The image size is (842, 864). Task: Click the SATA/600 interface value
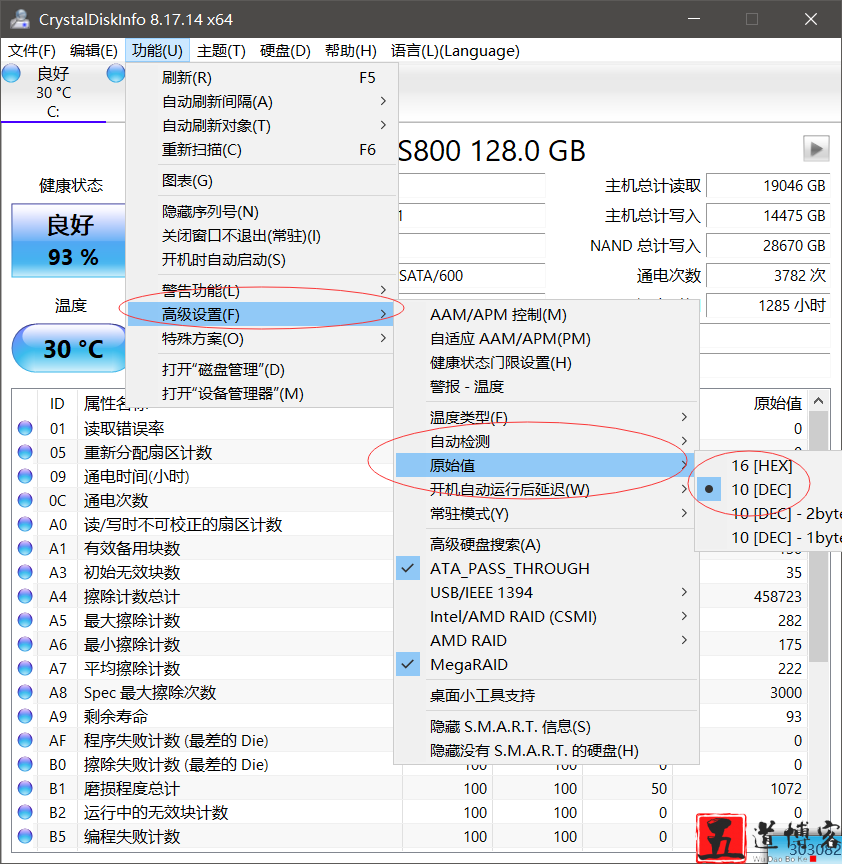pyautogui.click(x=431, y=276)
